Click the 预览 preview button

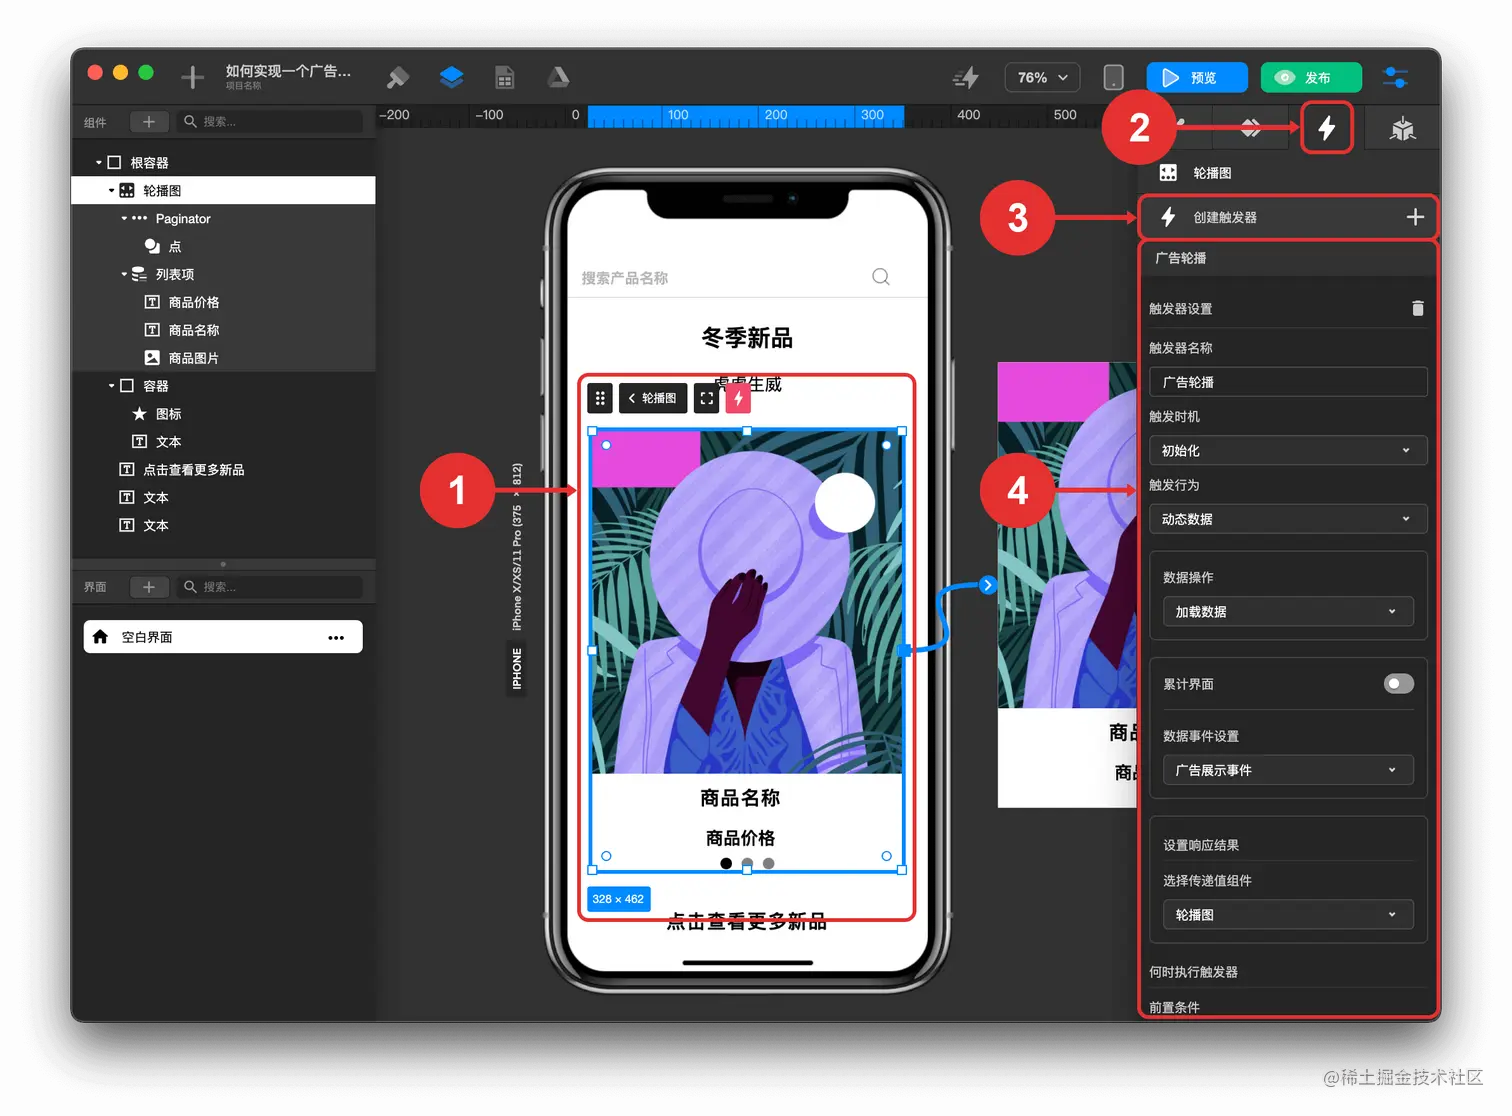[x=1197, y=77]
